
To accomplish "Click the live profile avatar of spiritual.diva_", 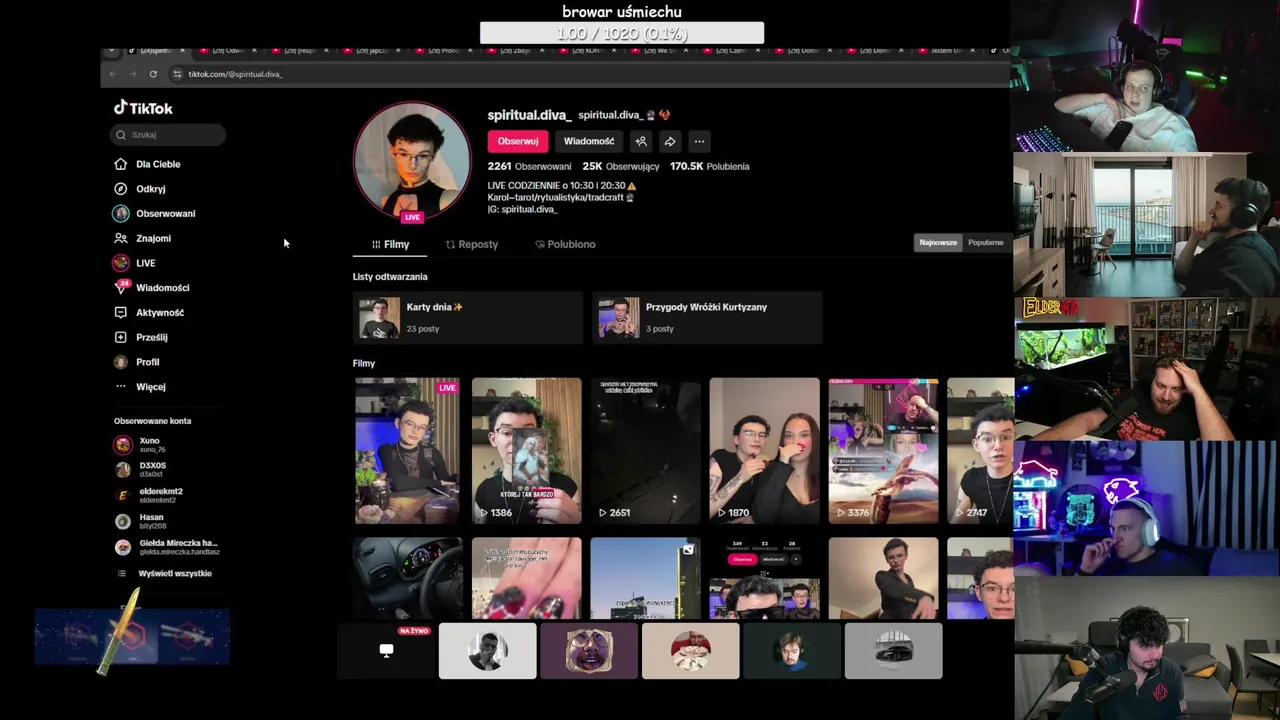I will click(x=412, y=160).
